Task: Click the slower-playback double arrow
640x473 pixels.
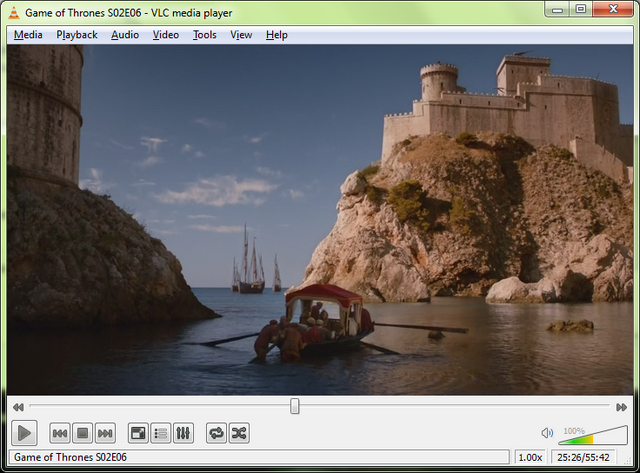Action: click(x=18, y=407)
